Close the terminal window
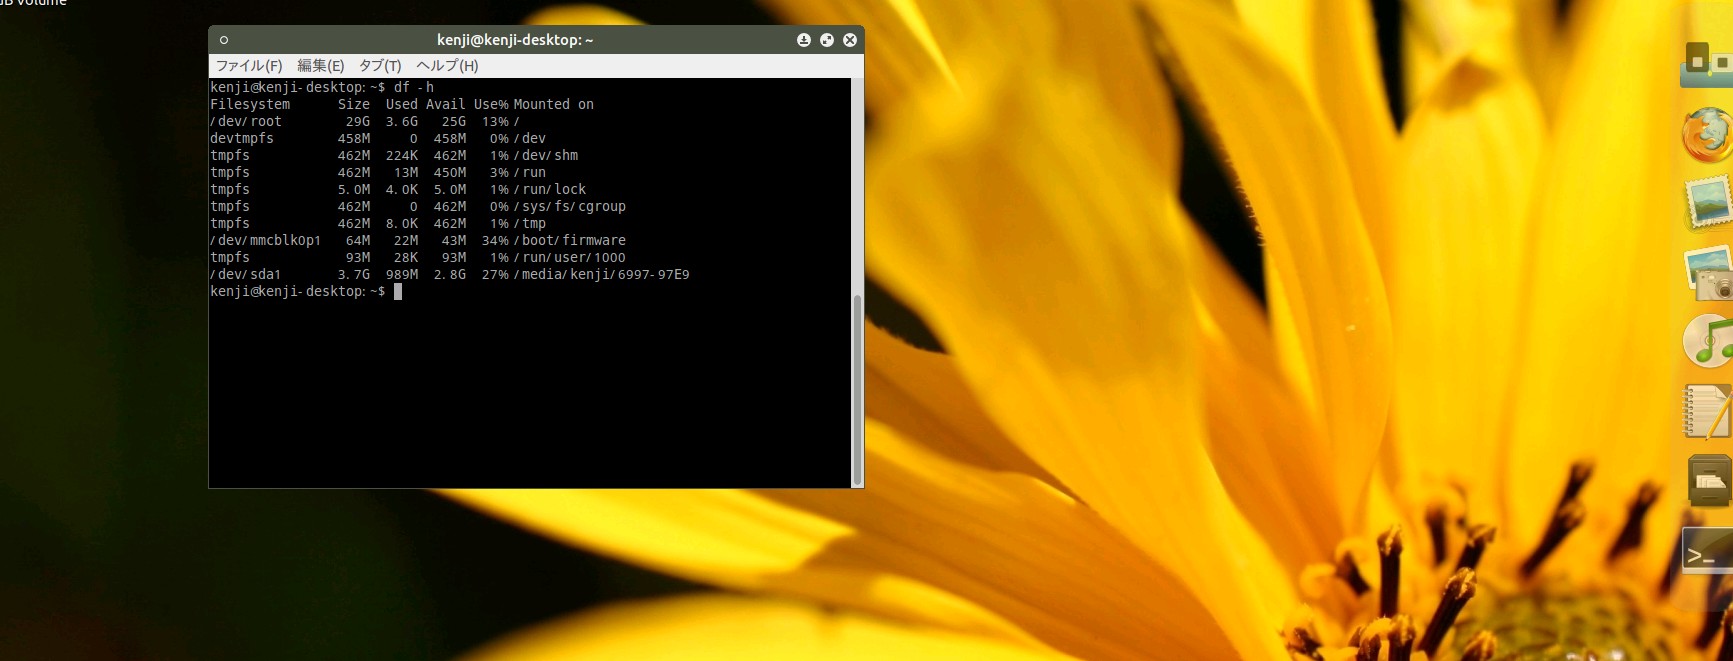 [850, 40]
